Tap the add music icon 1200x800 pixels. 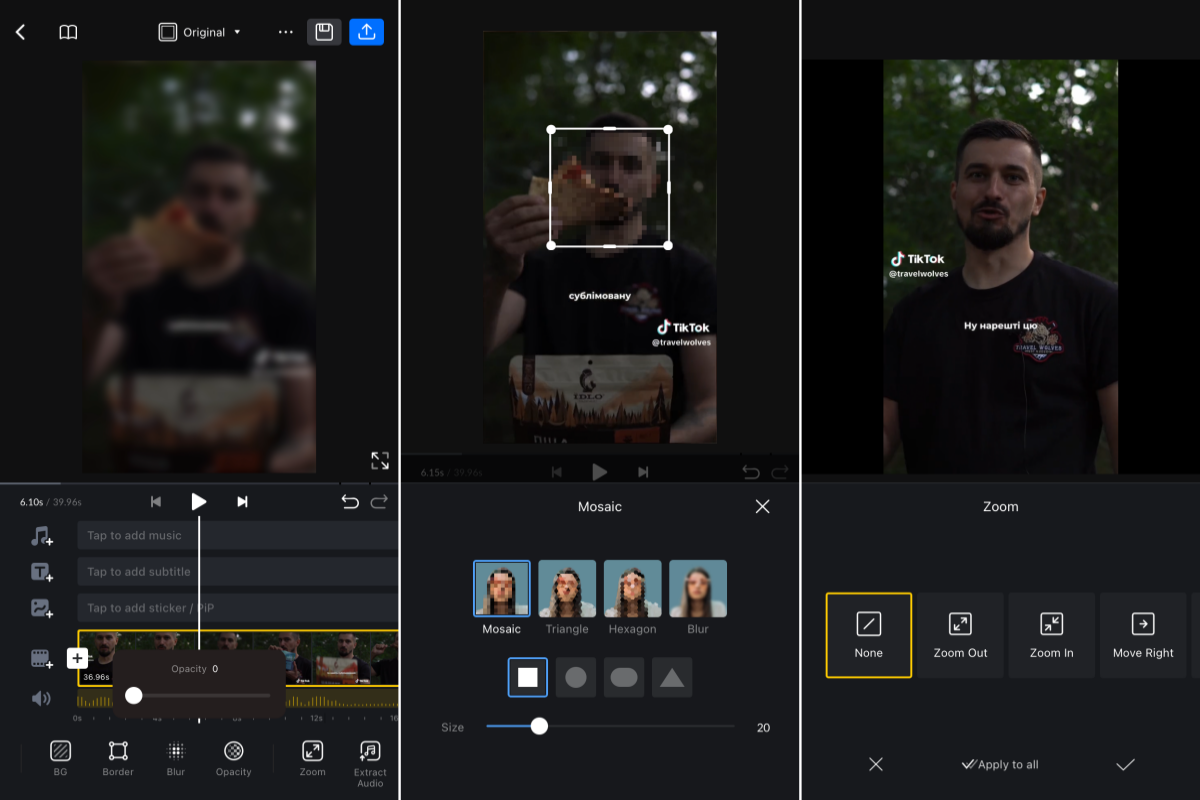[41, 536]
